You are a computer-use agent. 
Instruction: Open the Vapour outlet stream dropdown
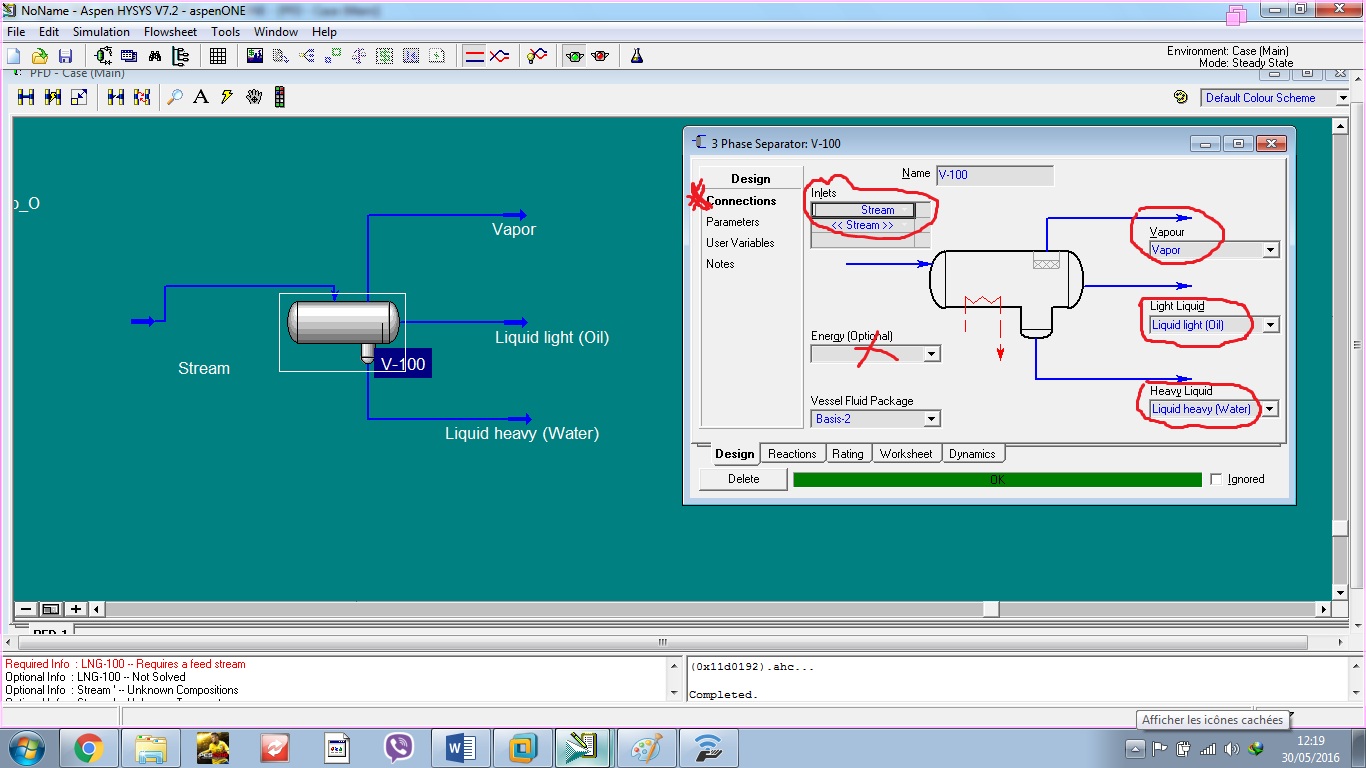1270,249
